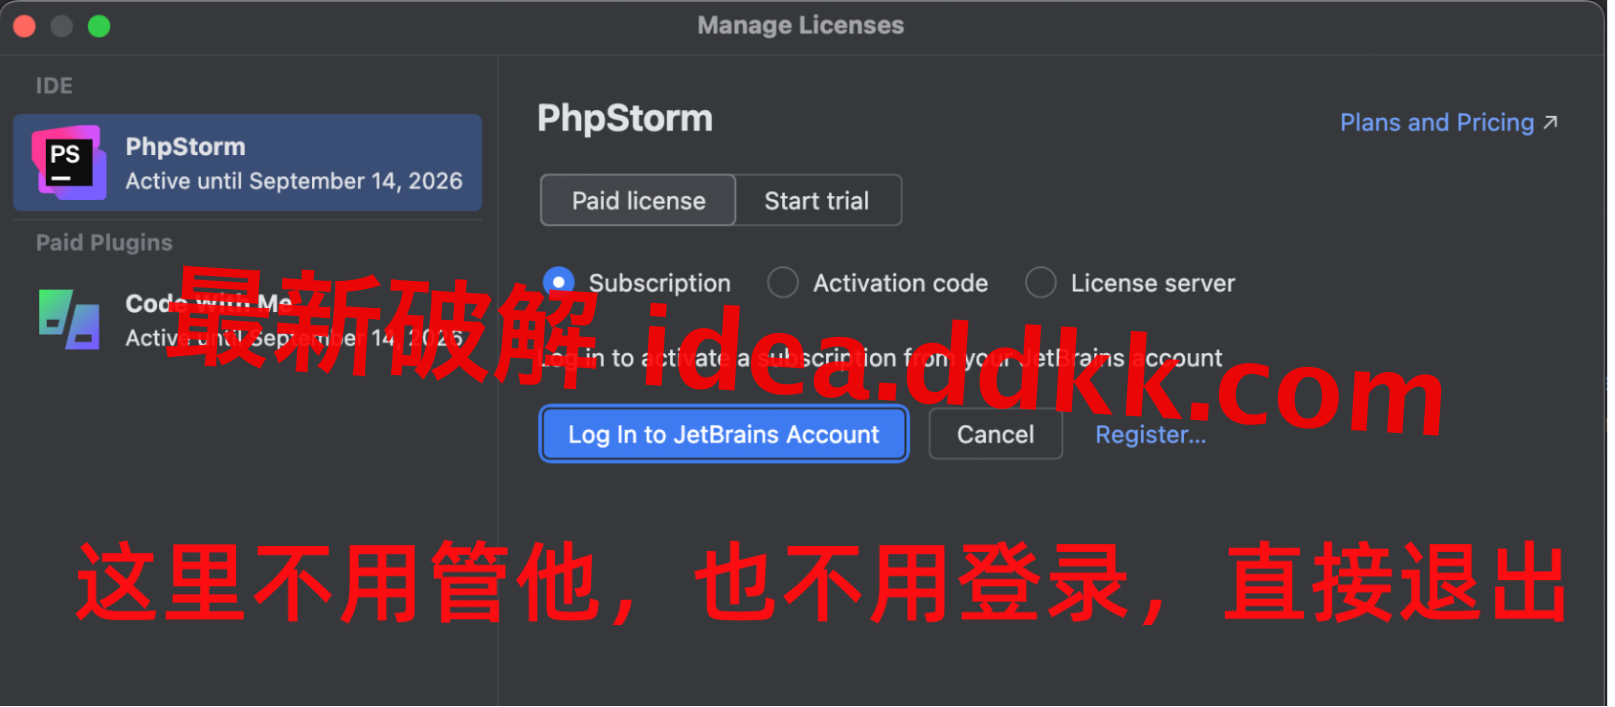Close the Manage Licenses window
The image size is (1615, 707).
(x=24, y=26)
